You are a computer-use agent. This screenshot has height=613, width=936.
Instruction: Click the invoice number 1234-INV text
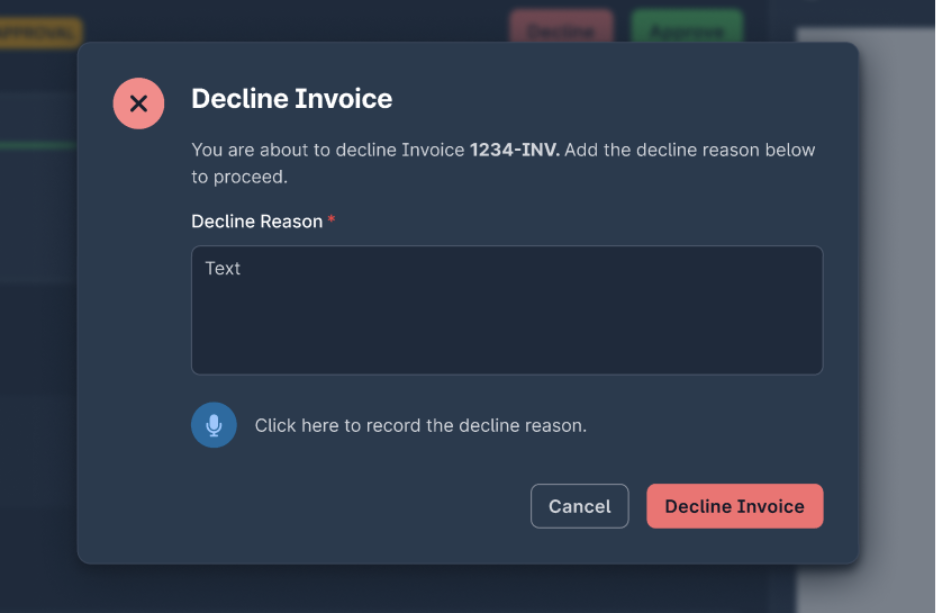point(514,150)
